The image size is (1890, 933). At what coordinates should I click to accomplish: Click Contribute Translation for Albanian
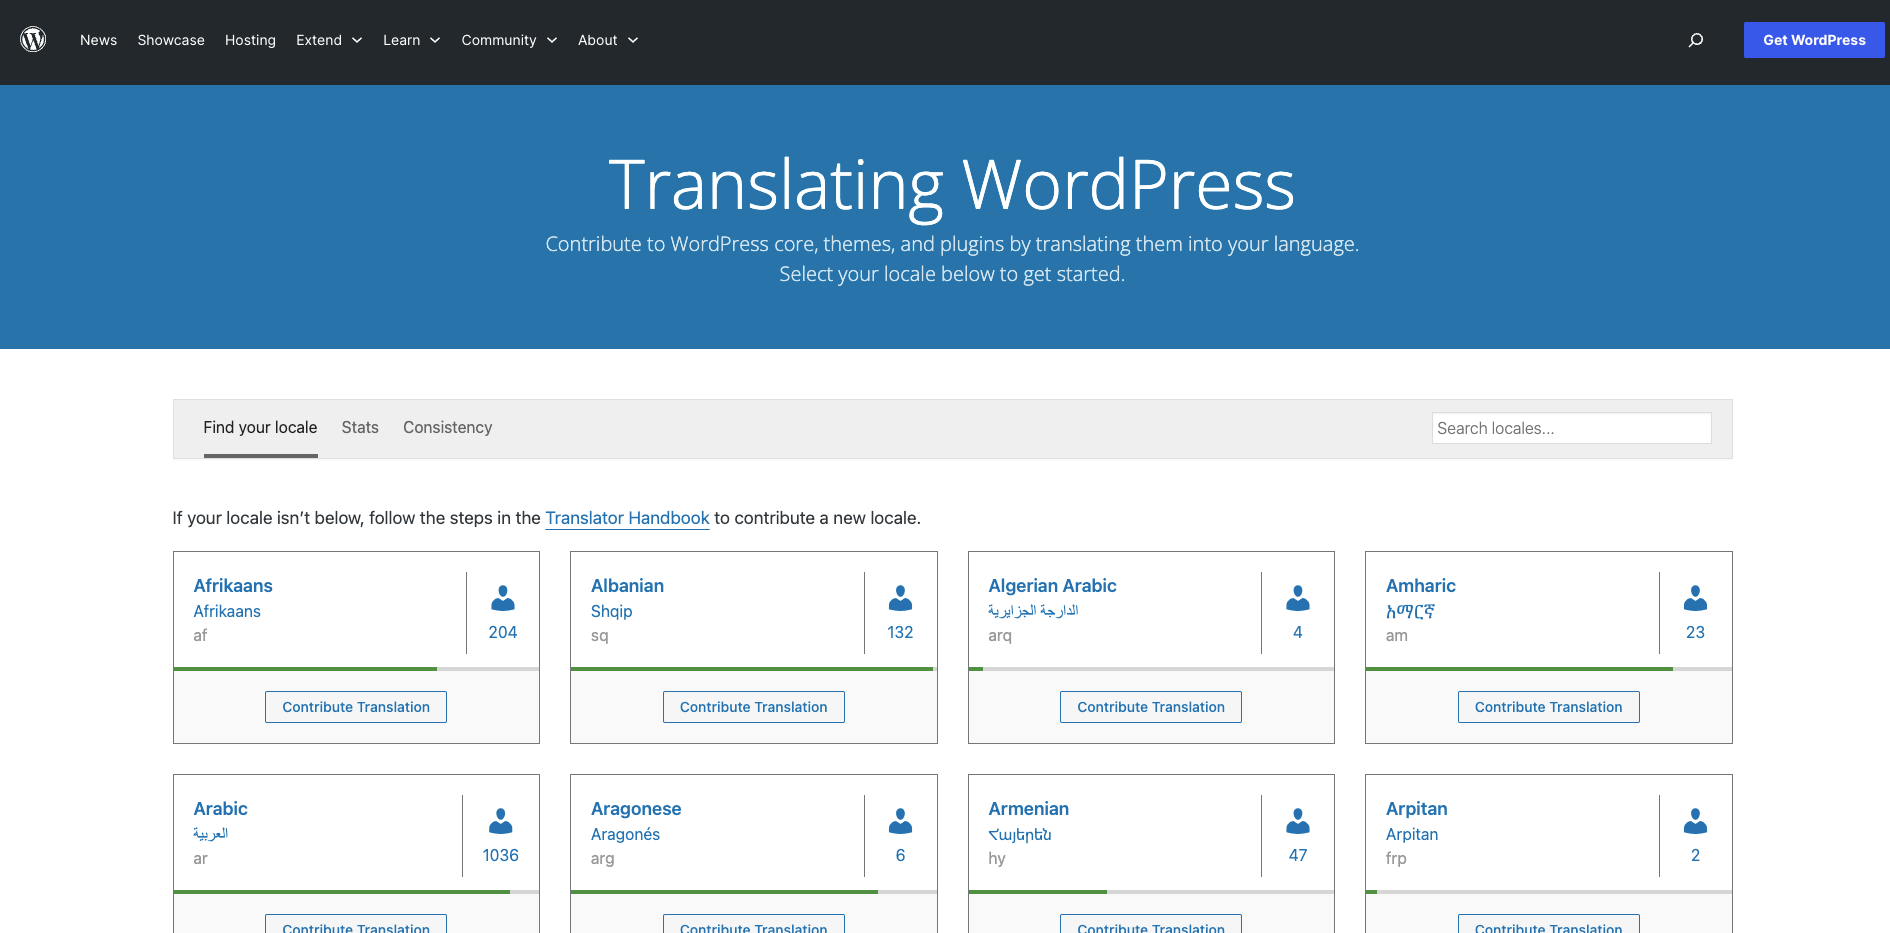tap(754, 707)
